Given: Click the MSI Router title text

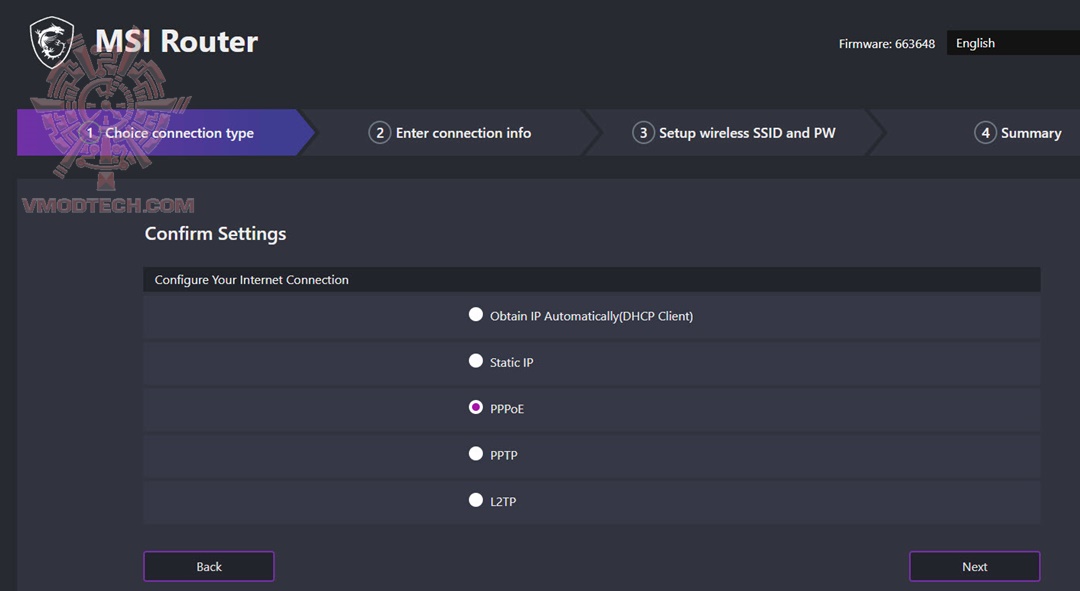Looking at the screenshot, I should (176, 41).
